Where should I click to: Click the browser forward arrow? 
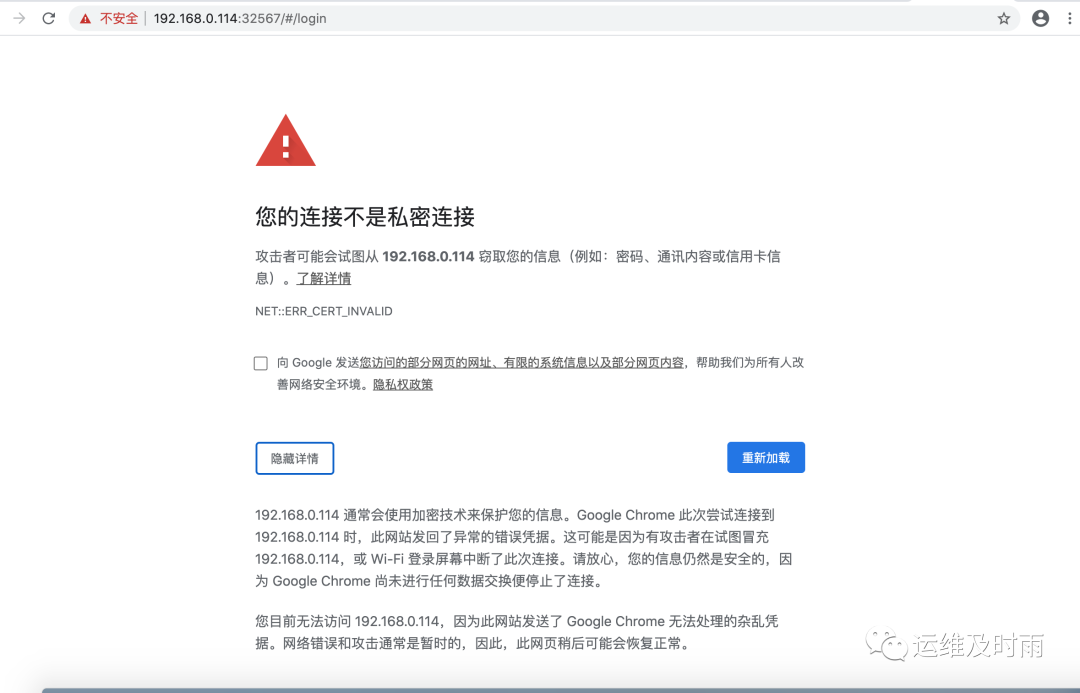pyautogui.click(x=19, y=19)
